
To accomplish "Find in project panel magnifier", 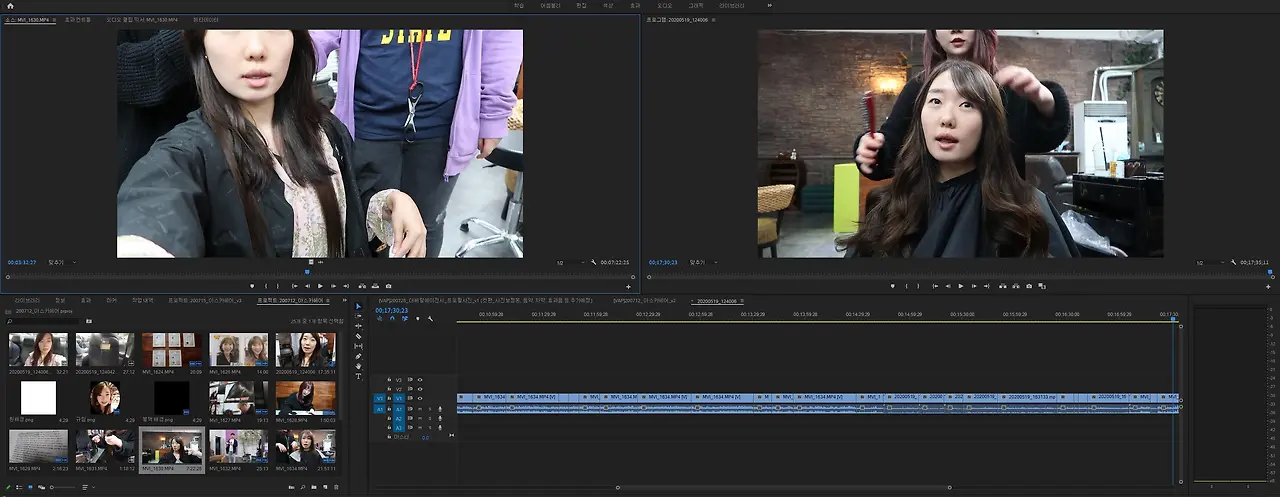I will click(x=302, y=487).
